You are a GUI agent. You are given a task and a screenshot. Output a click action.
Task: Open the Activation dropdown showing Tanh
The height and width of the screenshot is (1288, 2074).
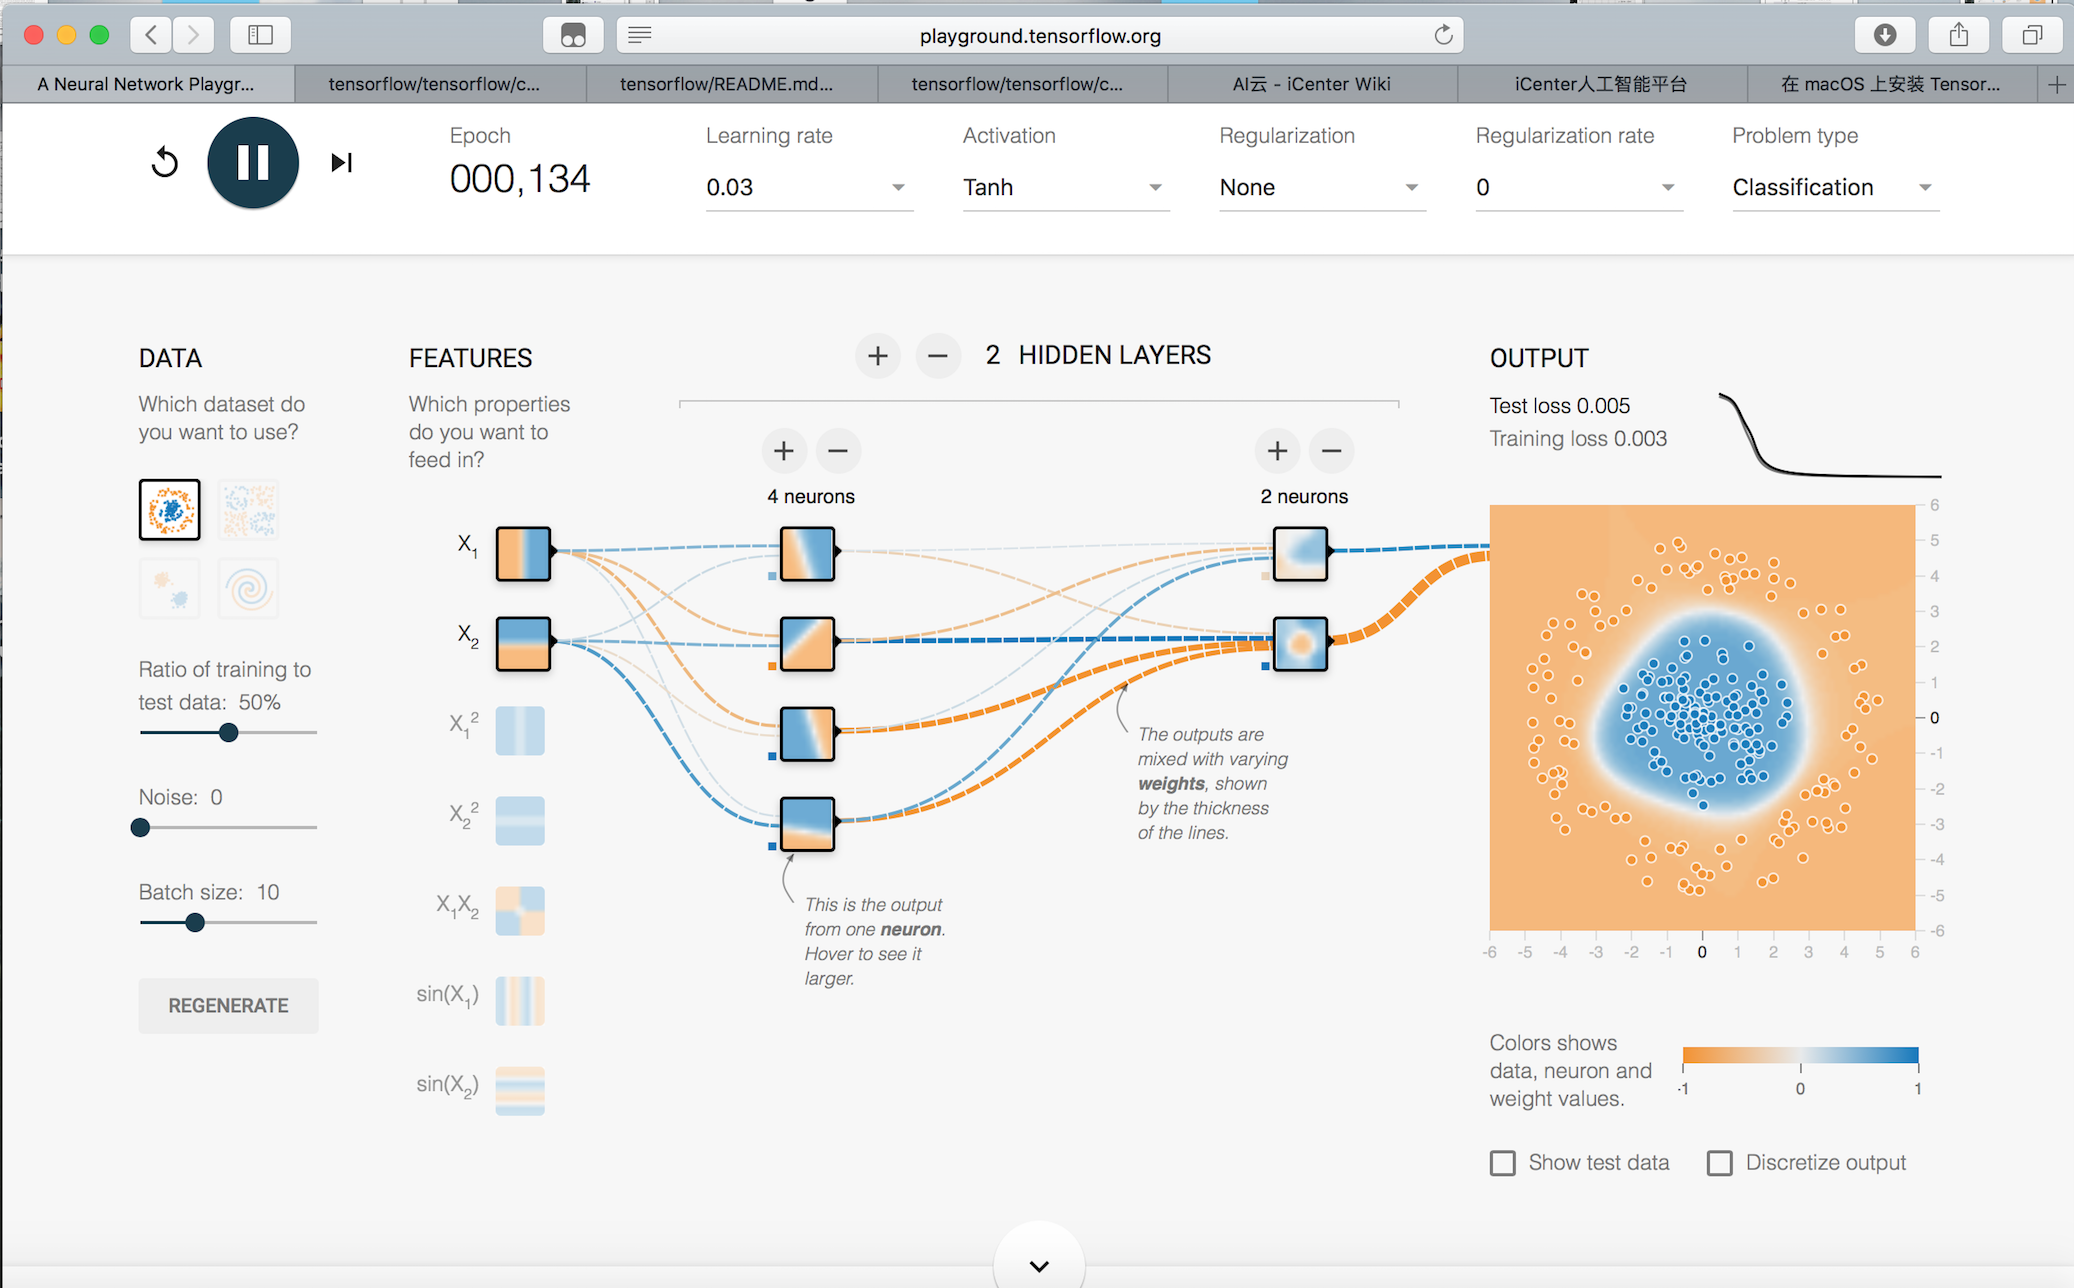1066,187
